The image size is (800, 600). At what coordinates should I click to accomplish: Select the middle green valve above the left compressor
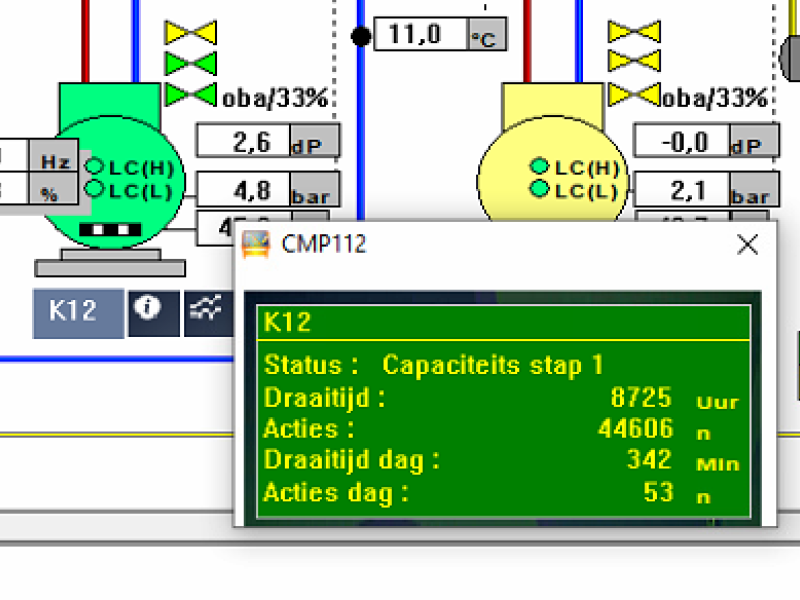pos(190,63)
